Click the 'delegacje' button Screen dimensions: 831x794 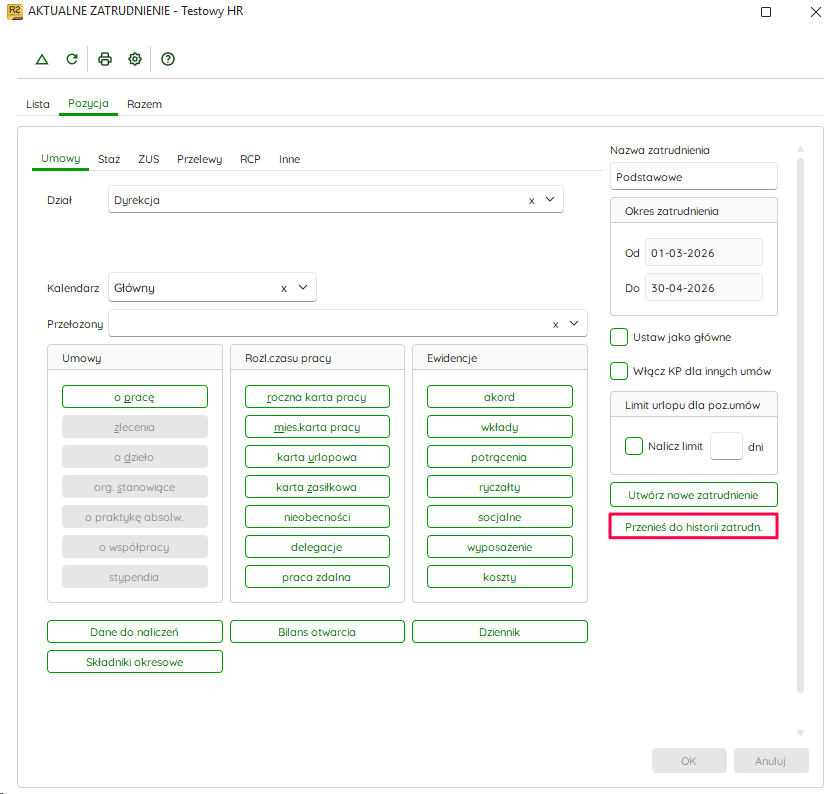[x=317, y=547]
